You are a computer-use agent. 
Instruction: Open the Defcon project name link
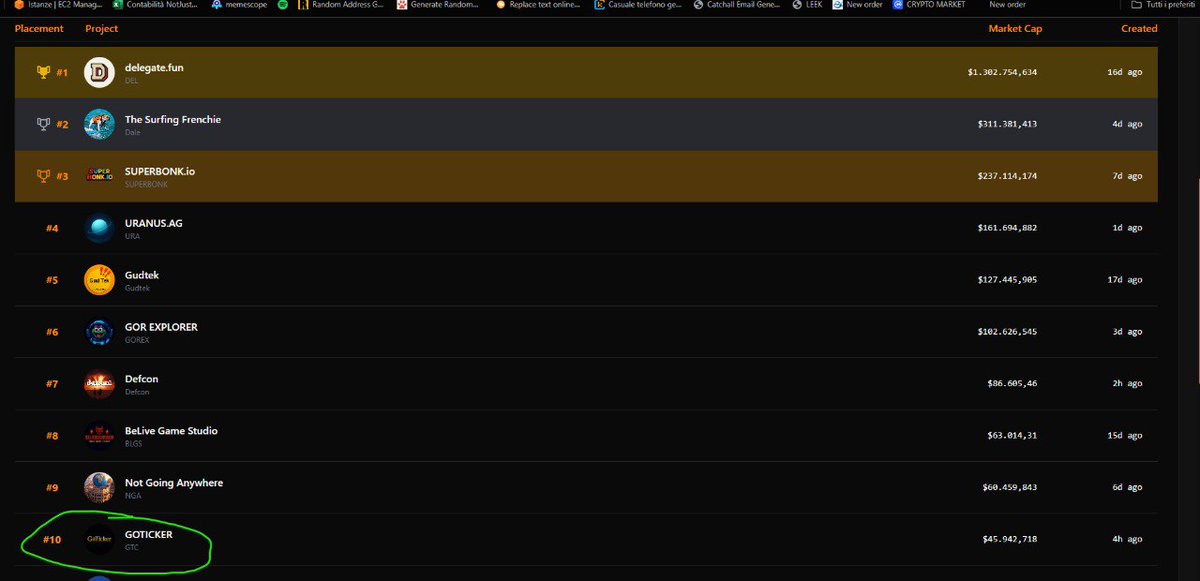click(x=141, y=379)
